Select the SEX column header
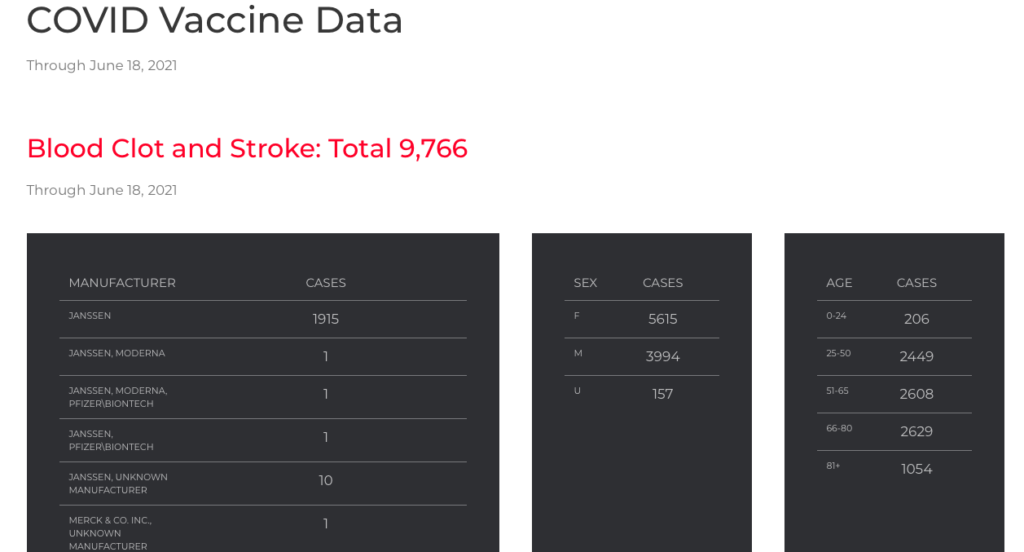The height and width of the screenshot is (552, 1024). tap(585, 283)
